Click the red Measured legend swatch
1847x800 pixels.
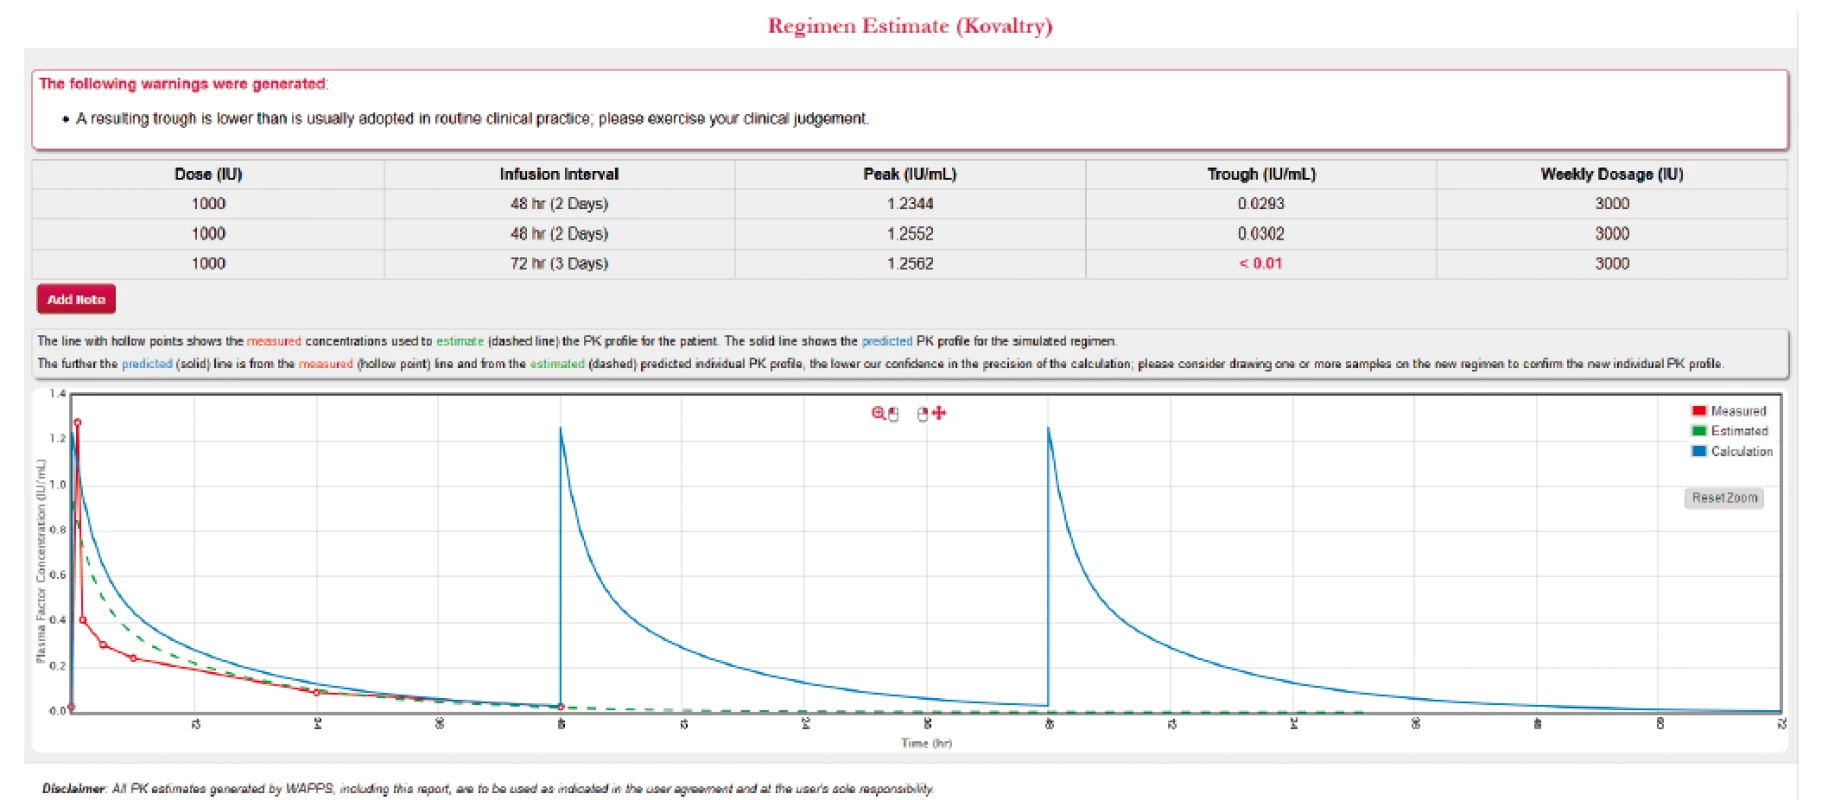click(1698, 411)
